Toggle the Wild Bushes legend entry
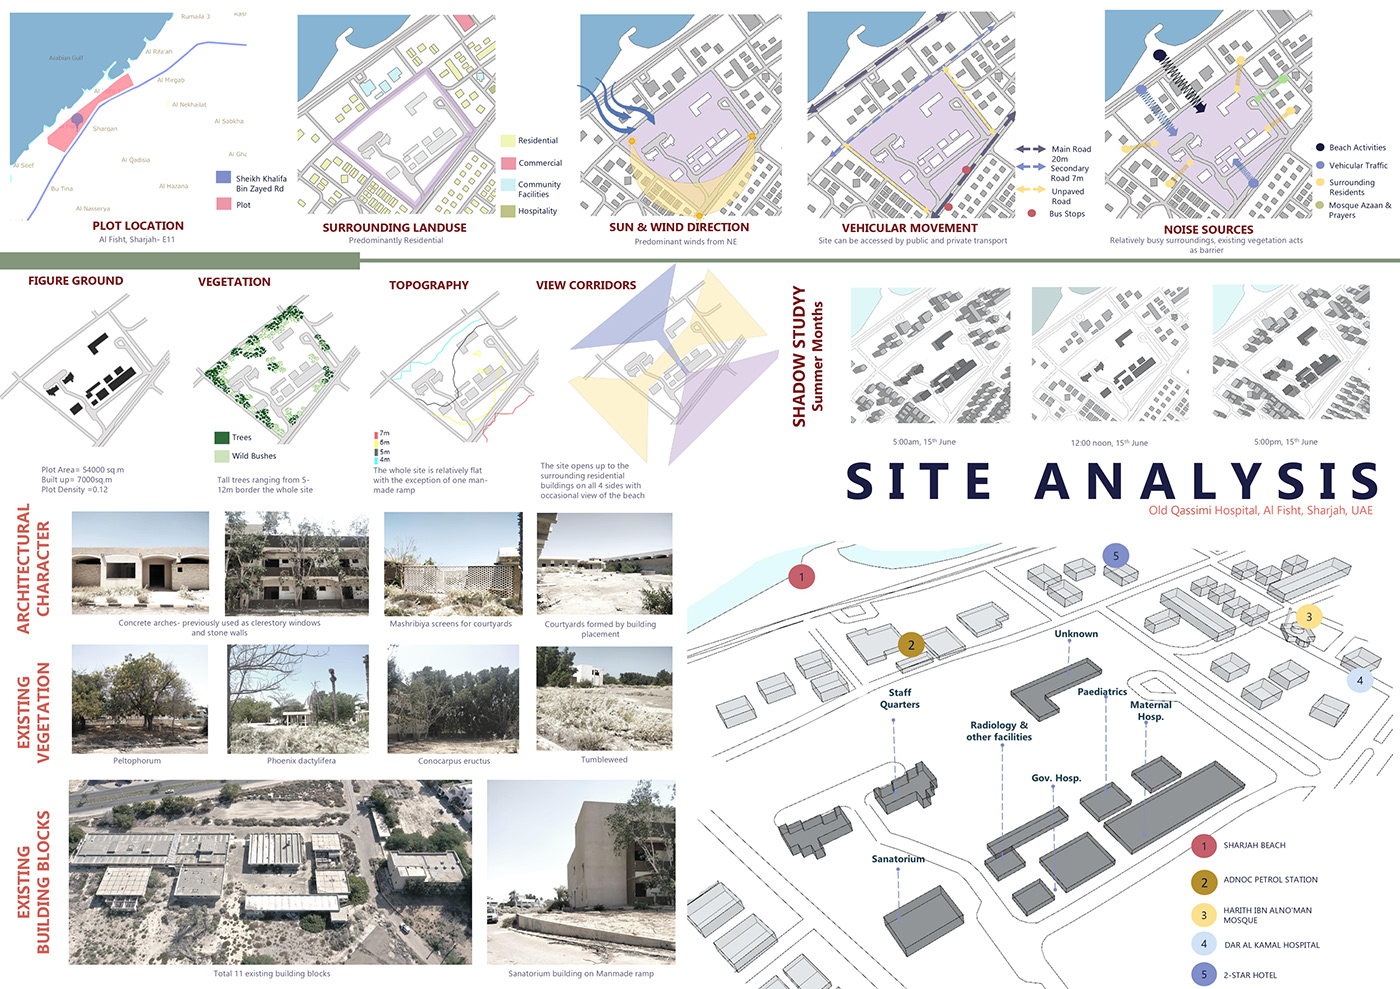 tap(220, 456)
